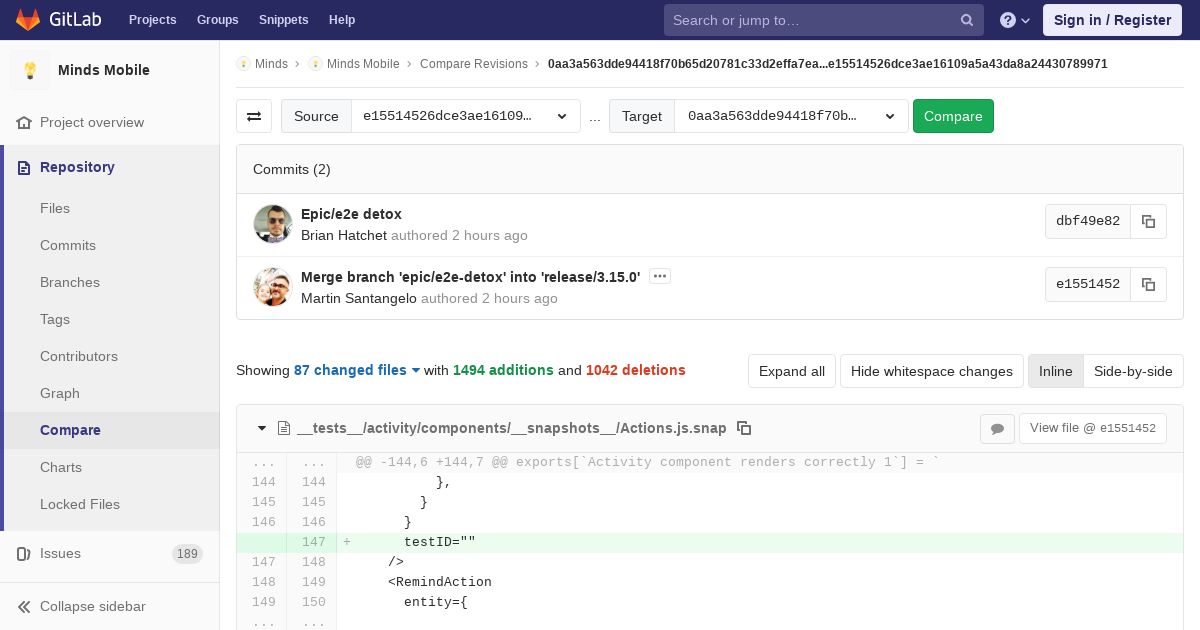
Task: Open Contributors in the sidebar
Action: (79, 356)
